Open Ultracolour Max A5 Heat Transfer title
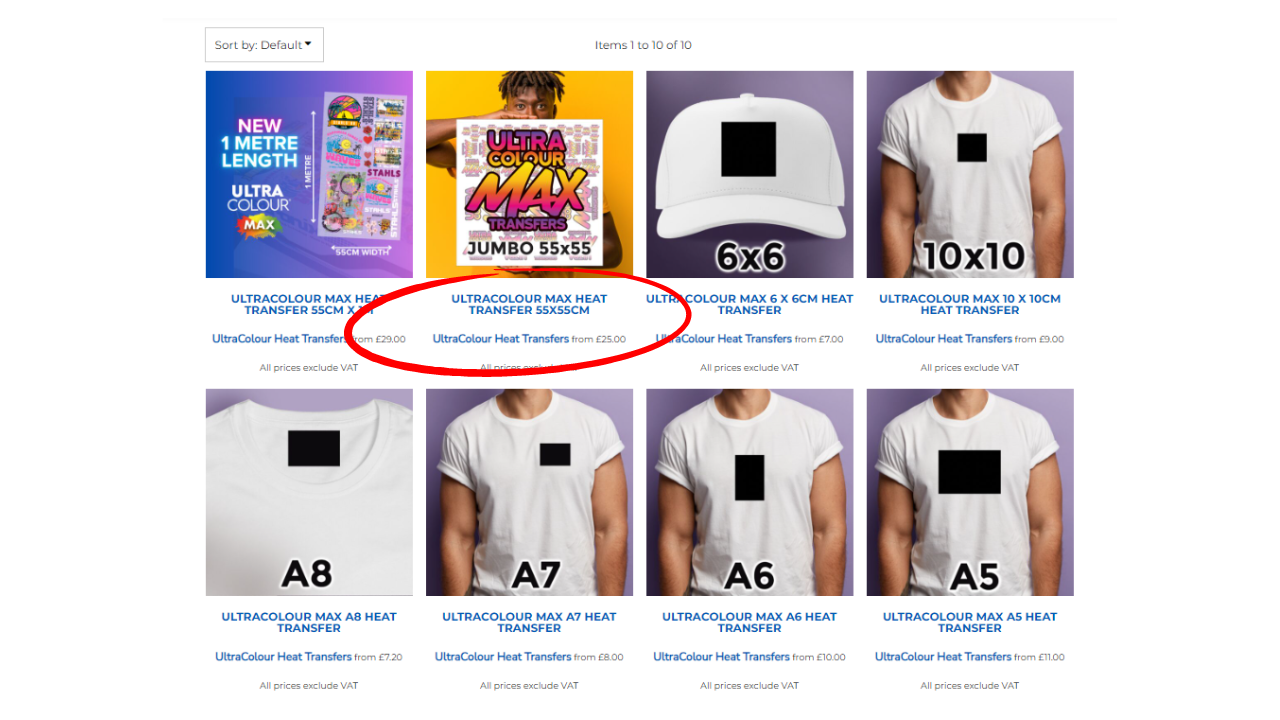 coord(970,622)
